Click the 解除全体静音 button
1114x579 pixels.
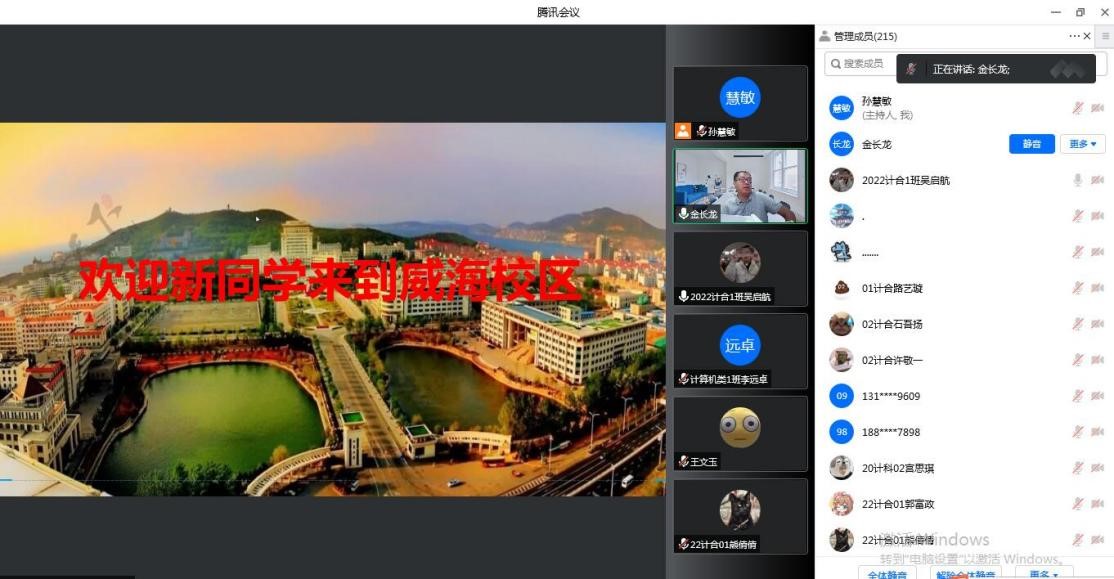coord(965,574)
